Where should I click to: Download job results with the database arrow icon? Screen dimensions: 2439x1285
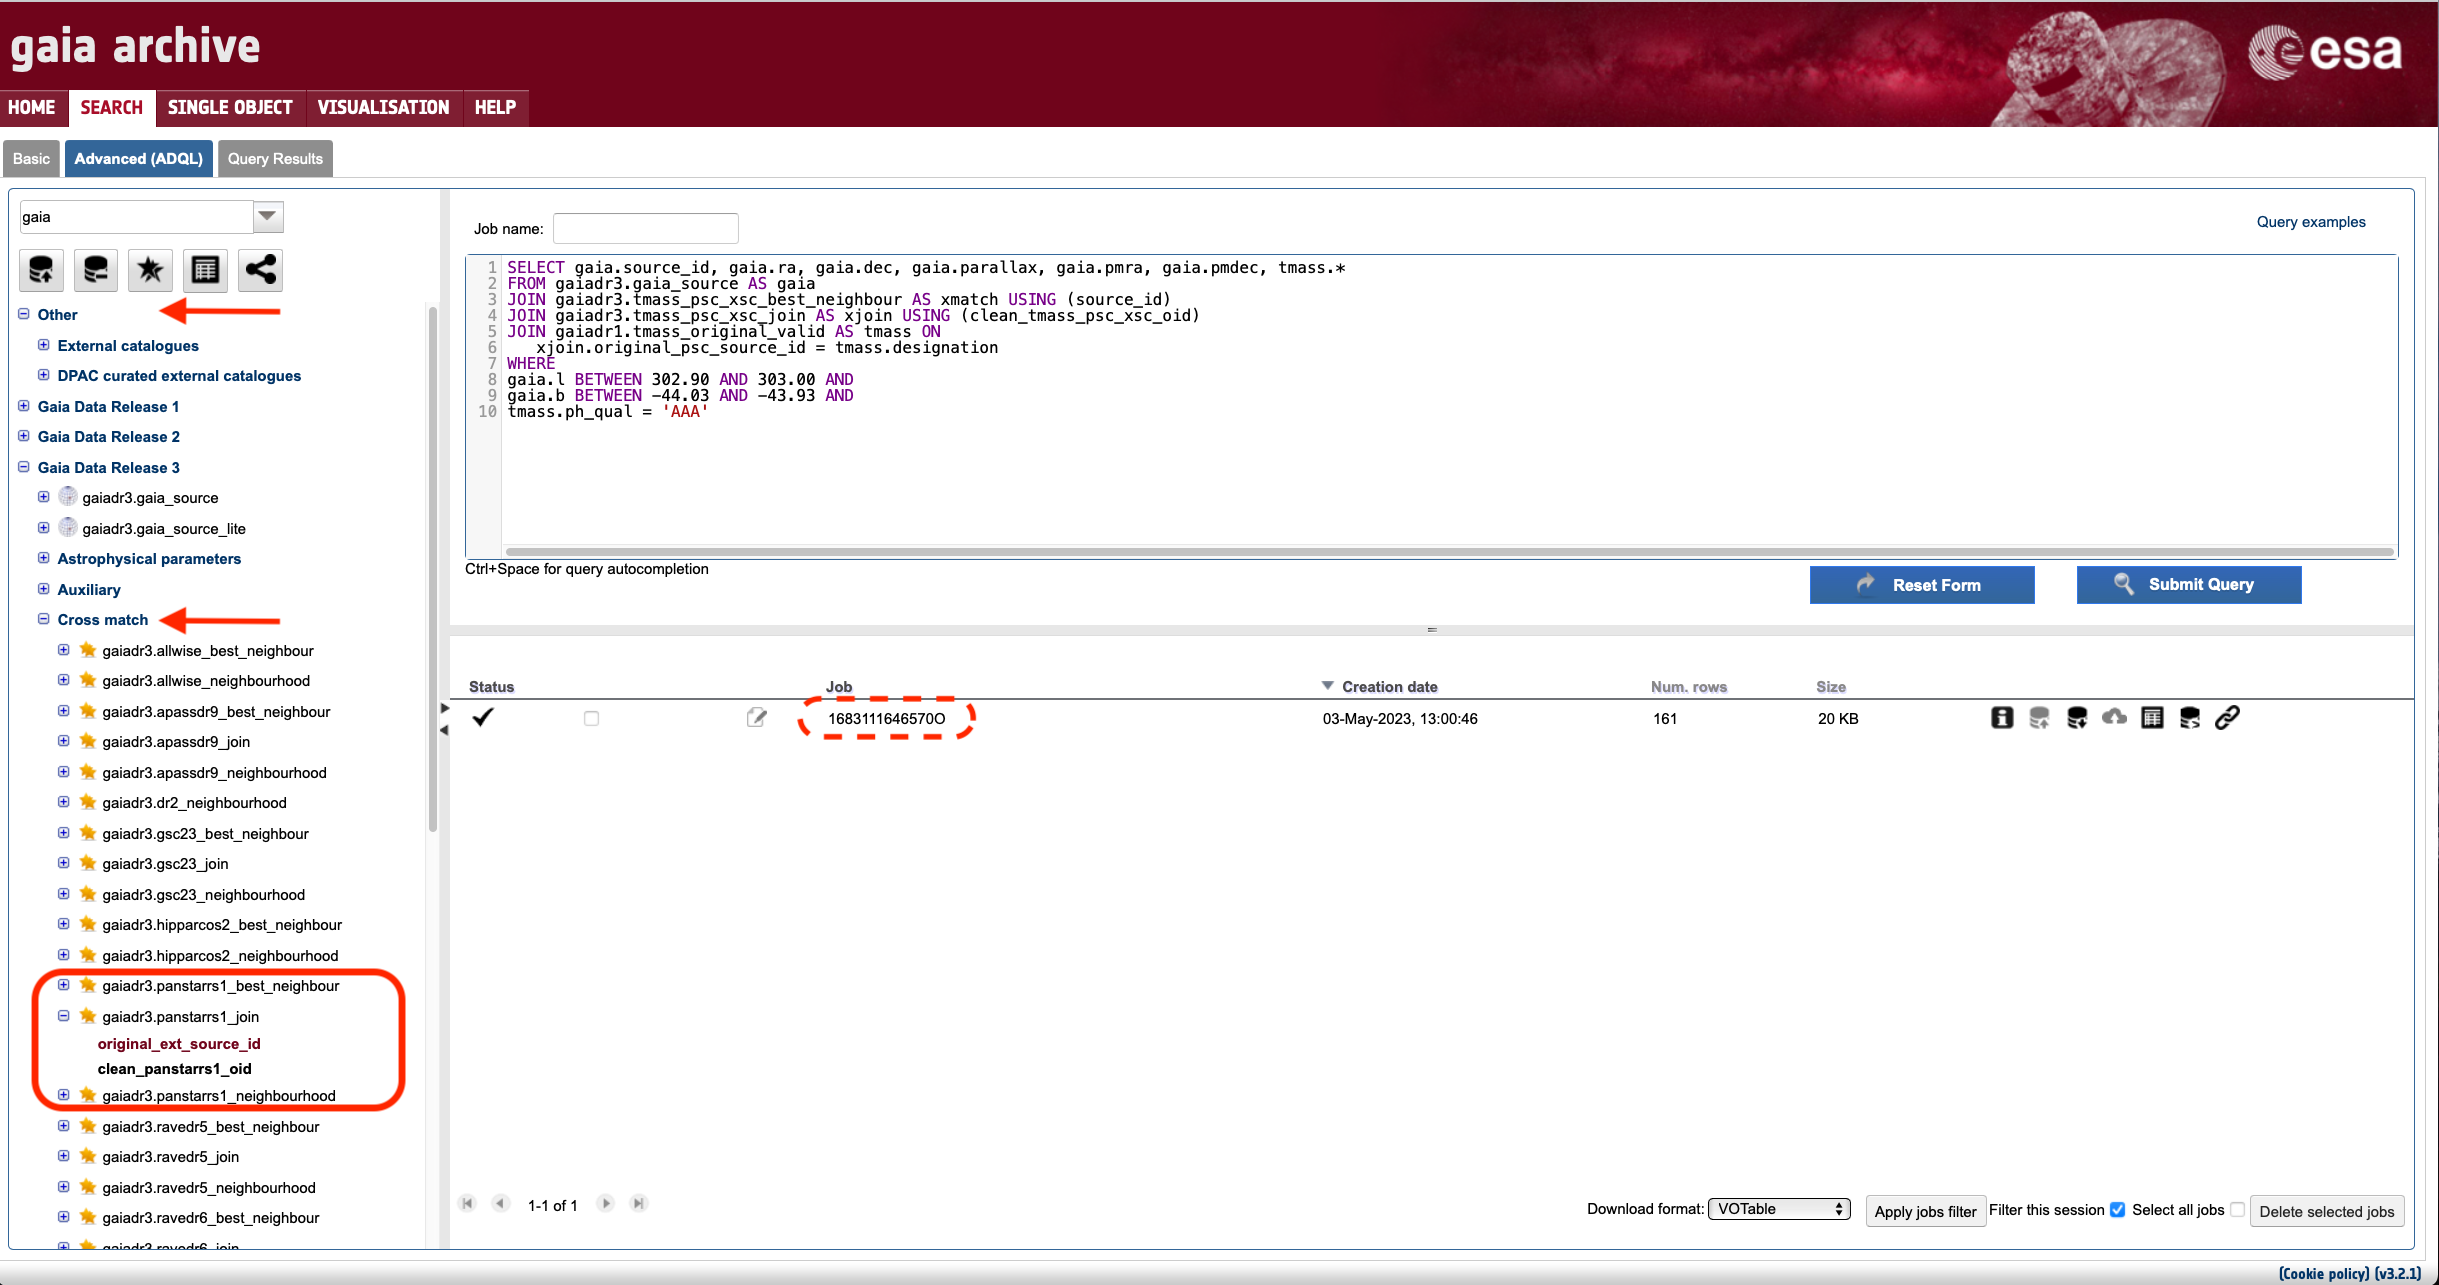click(2077, 717)
